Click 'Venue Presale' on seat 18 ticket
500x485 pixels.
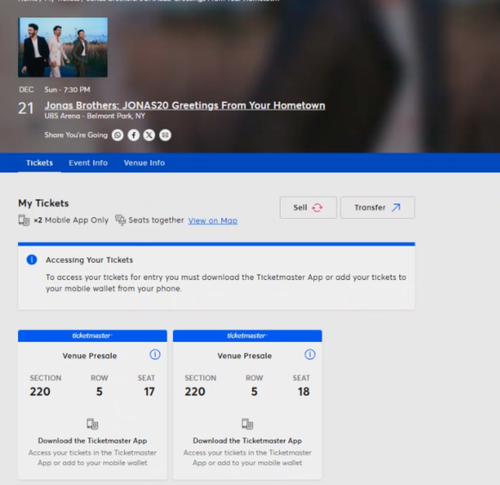click(x=245, y=356)
